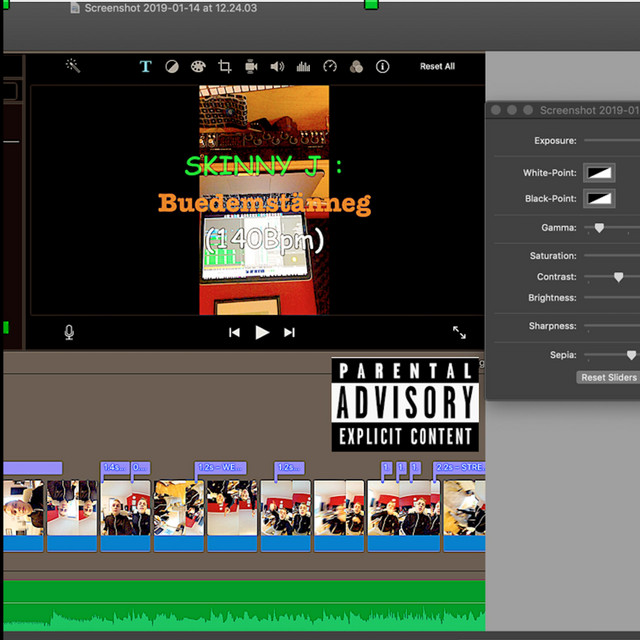Click the Sepia slider handle
Screen dimensions: 640x640
pos(631,355)
